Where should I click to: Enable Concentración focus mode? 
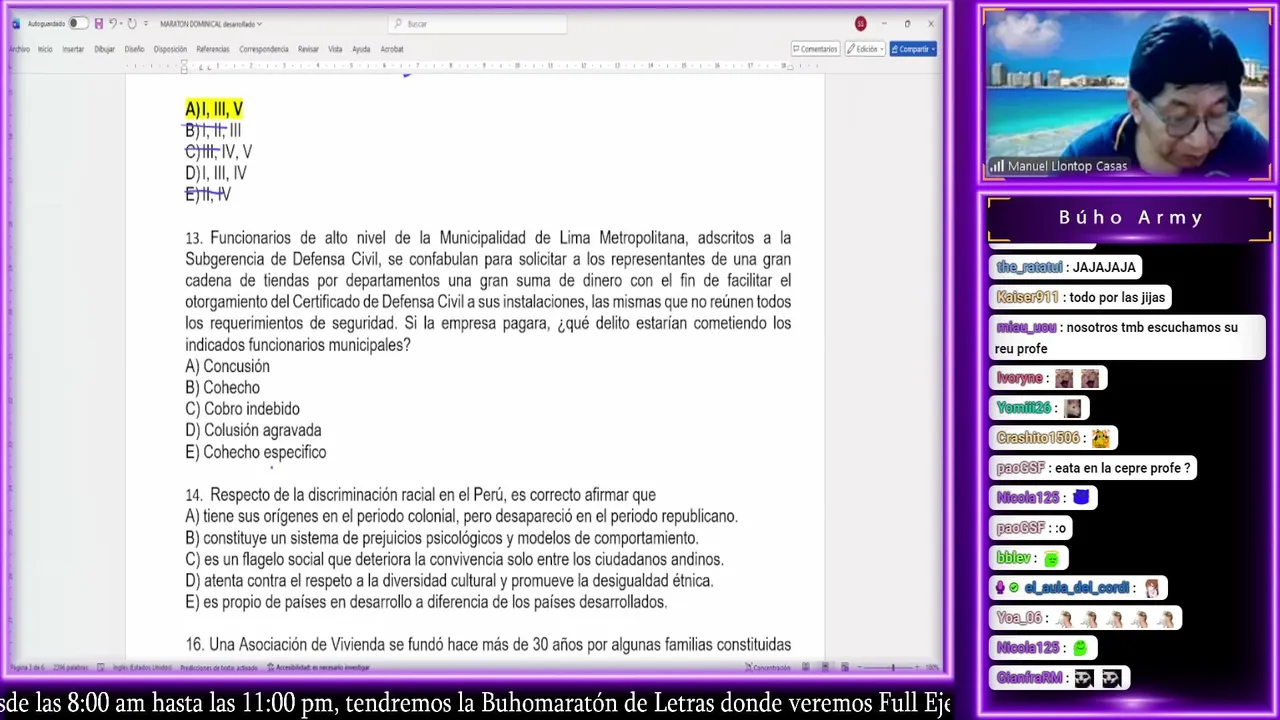tap(770, 667)
